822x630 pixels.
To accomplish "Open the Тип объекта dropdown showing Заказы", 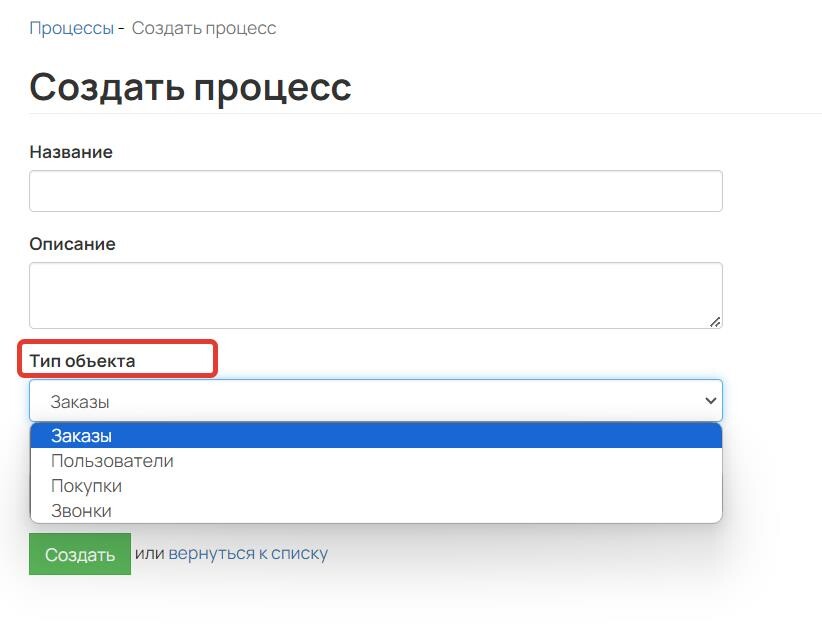I will click(x=376, y=401).
